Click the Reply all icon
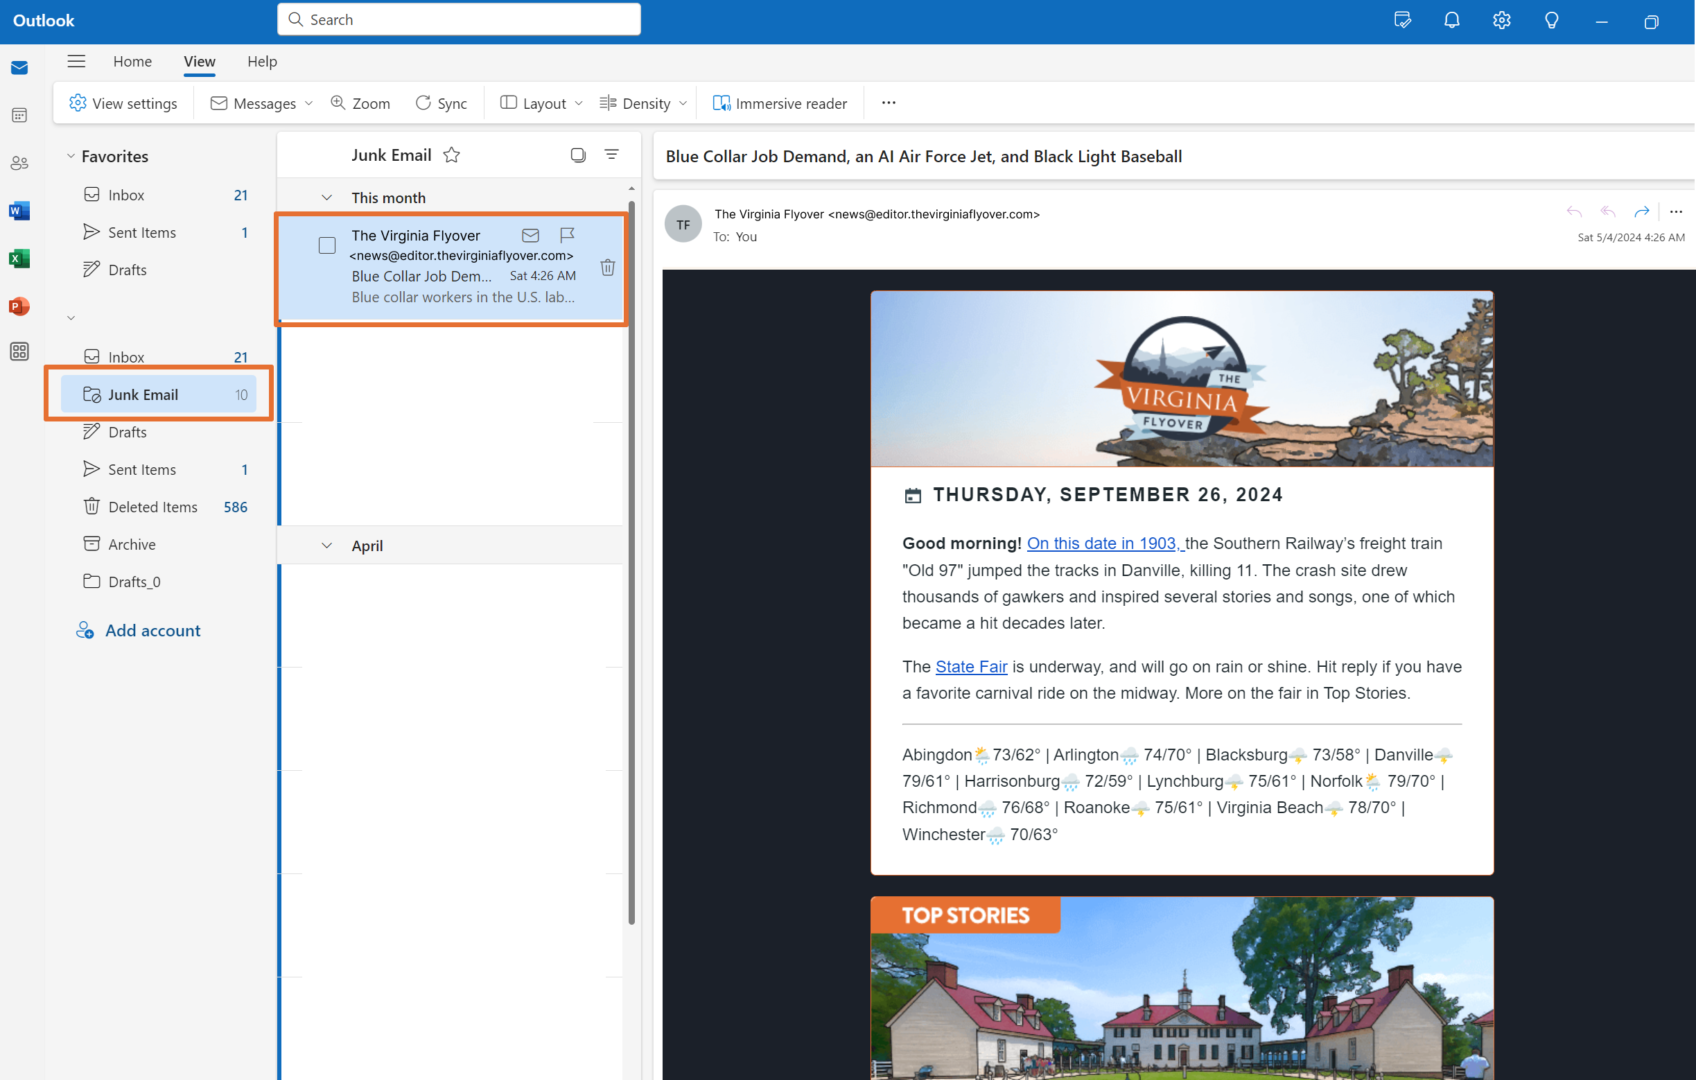Screen dimensions: 1696x1080 click(1608, 212)
